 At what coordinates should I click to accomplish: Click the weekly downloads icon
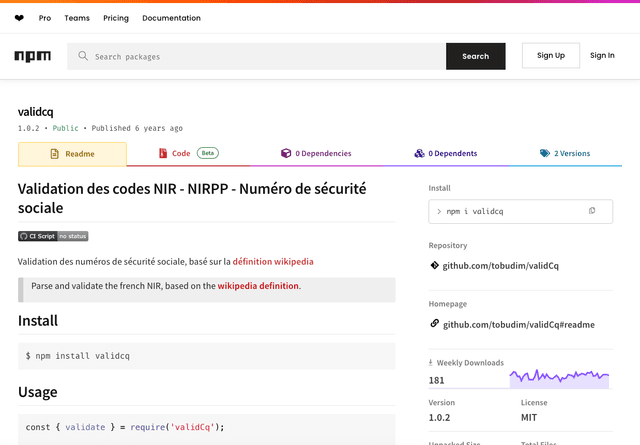pos(432,362)
